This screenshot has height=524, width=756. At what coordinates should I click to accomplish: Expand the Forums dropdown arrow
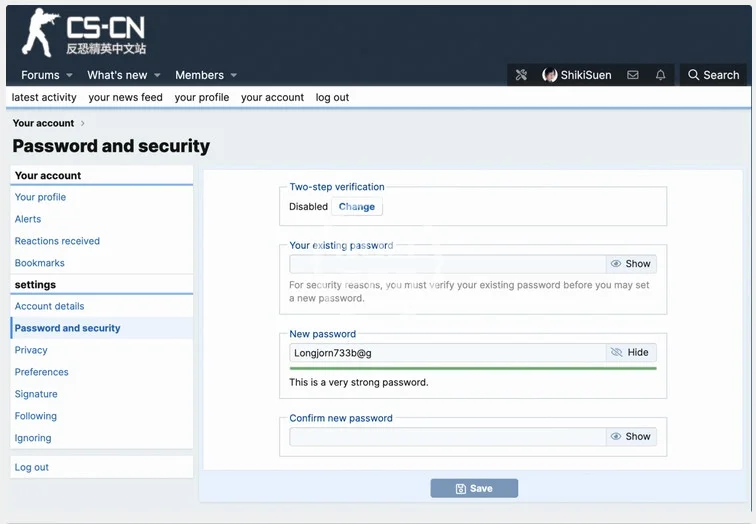click(69, 75)
